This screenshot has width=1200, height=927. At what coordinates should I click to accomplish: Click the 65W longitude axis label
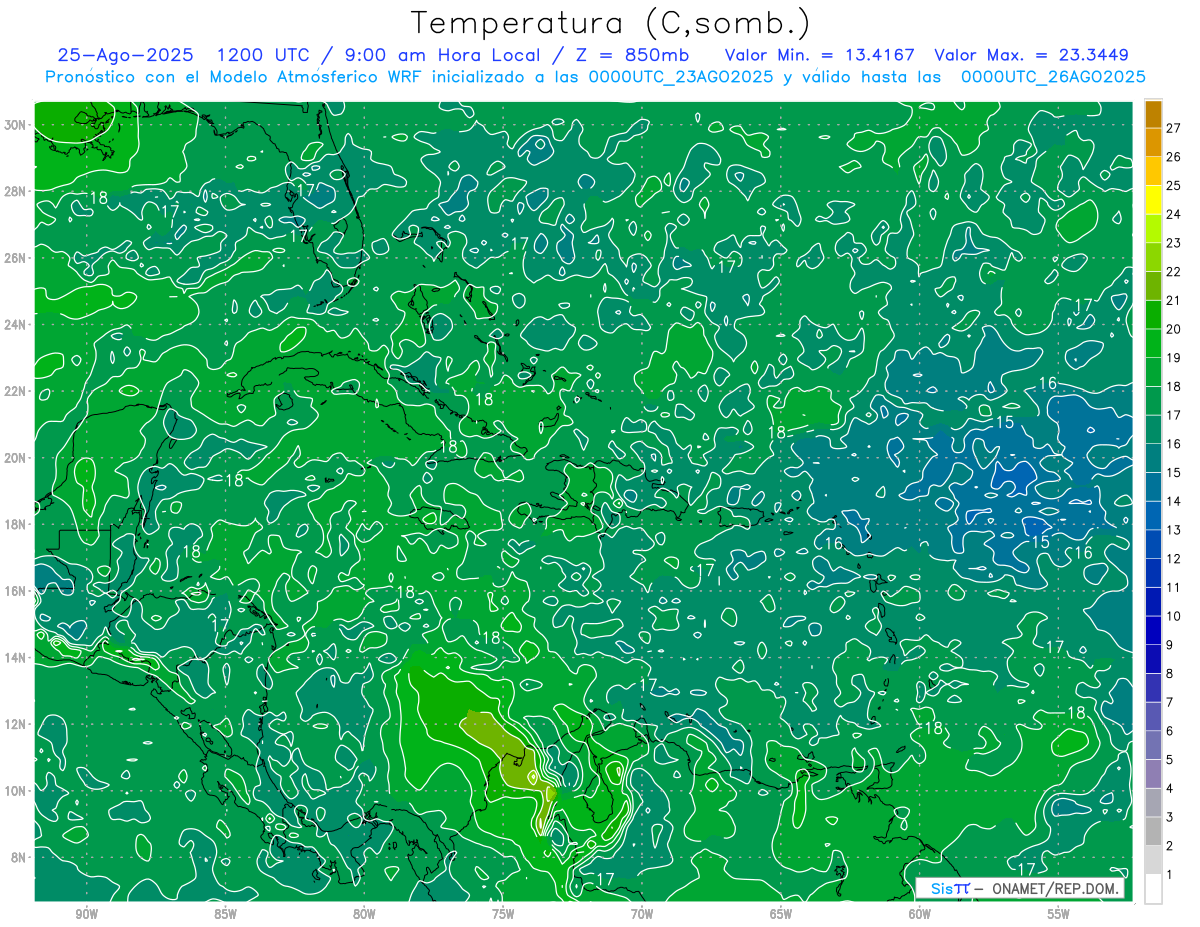781,915
